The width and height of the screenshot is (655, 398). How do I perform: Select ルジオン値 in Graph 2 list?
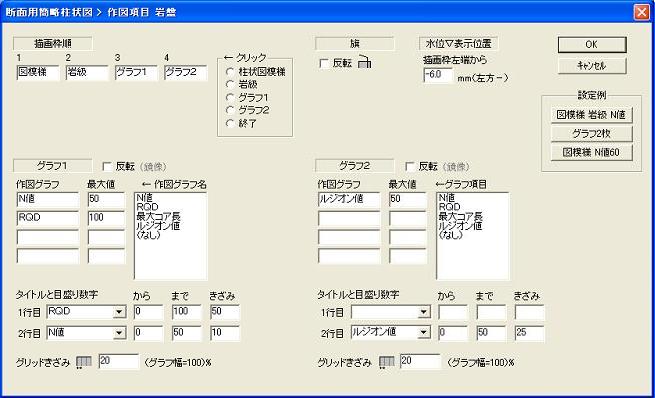(x=460, y=226)
